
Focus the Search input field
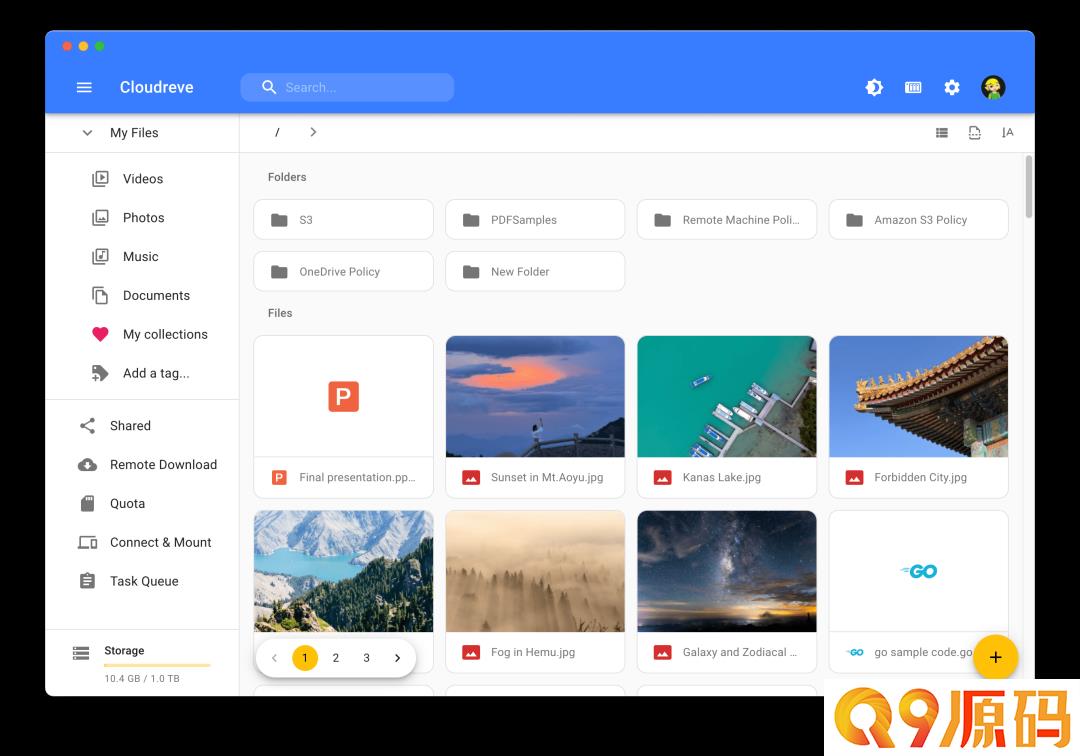point(347,87)
